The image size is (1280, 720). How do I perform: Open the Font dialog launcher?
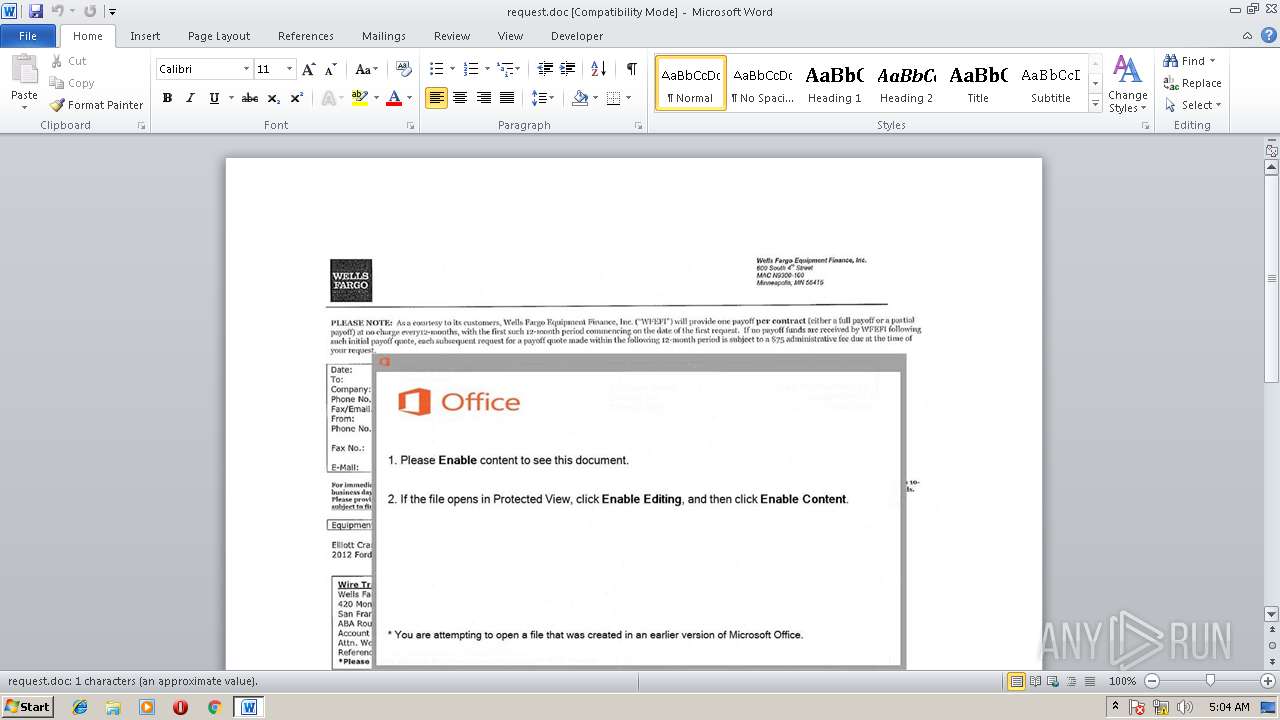pos(411,126)
